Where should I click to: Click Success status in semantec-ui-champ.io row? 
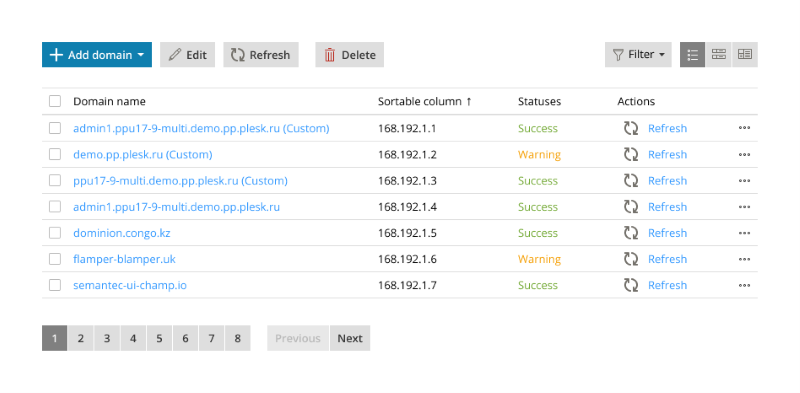click(538, 285)
